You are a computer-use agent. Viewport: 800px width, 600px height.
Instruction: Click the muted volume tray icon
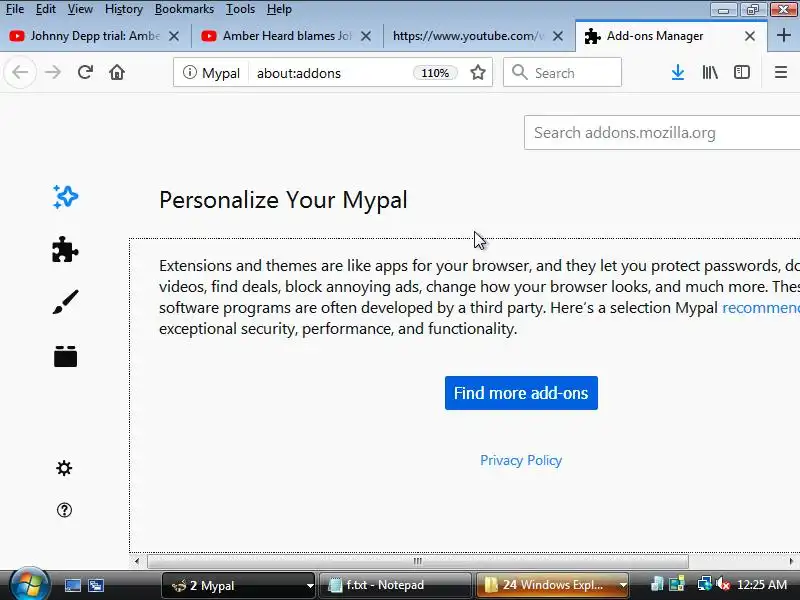pos(722,584)
